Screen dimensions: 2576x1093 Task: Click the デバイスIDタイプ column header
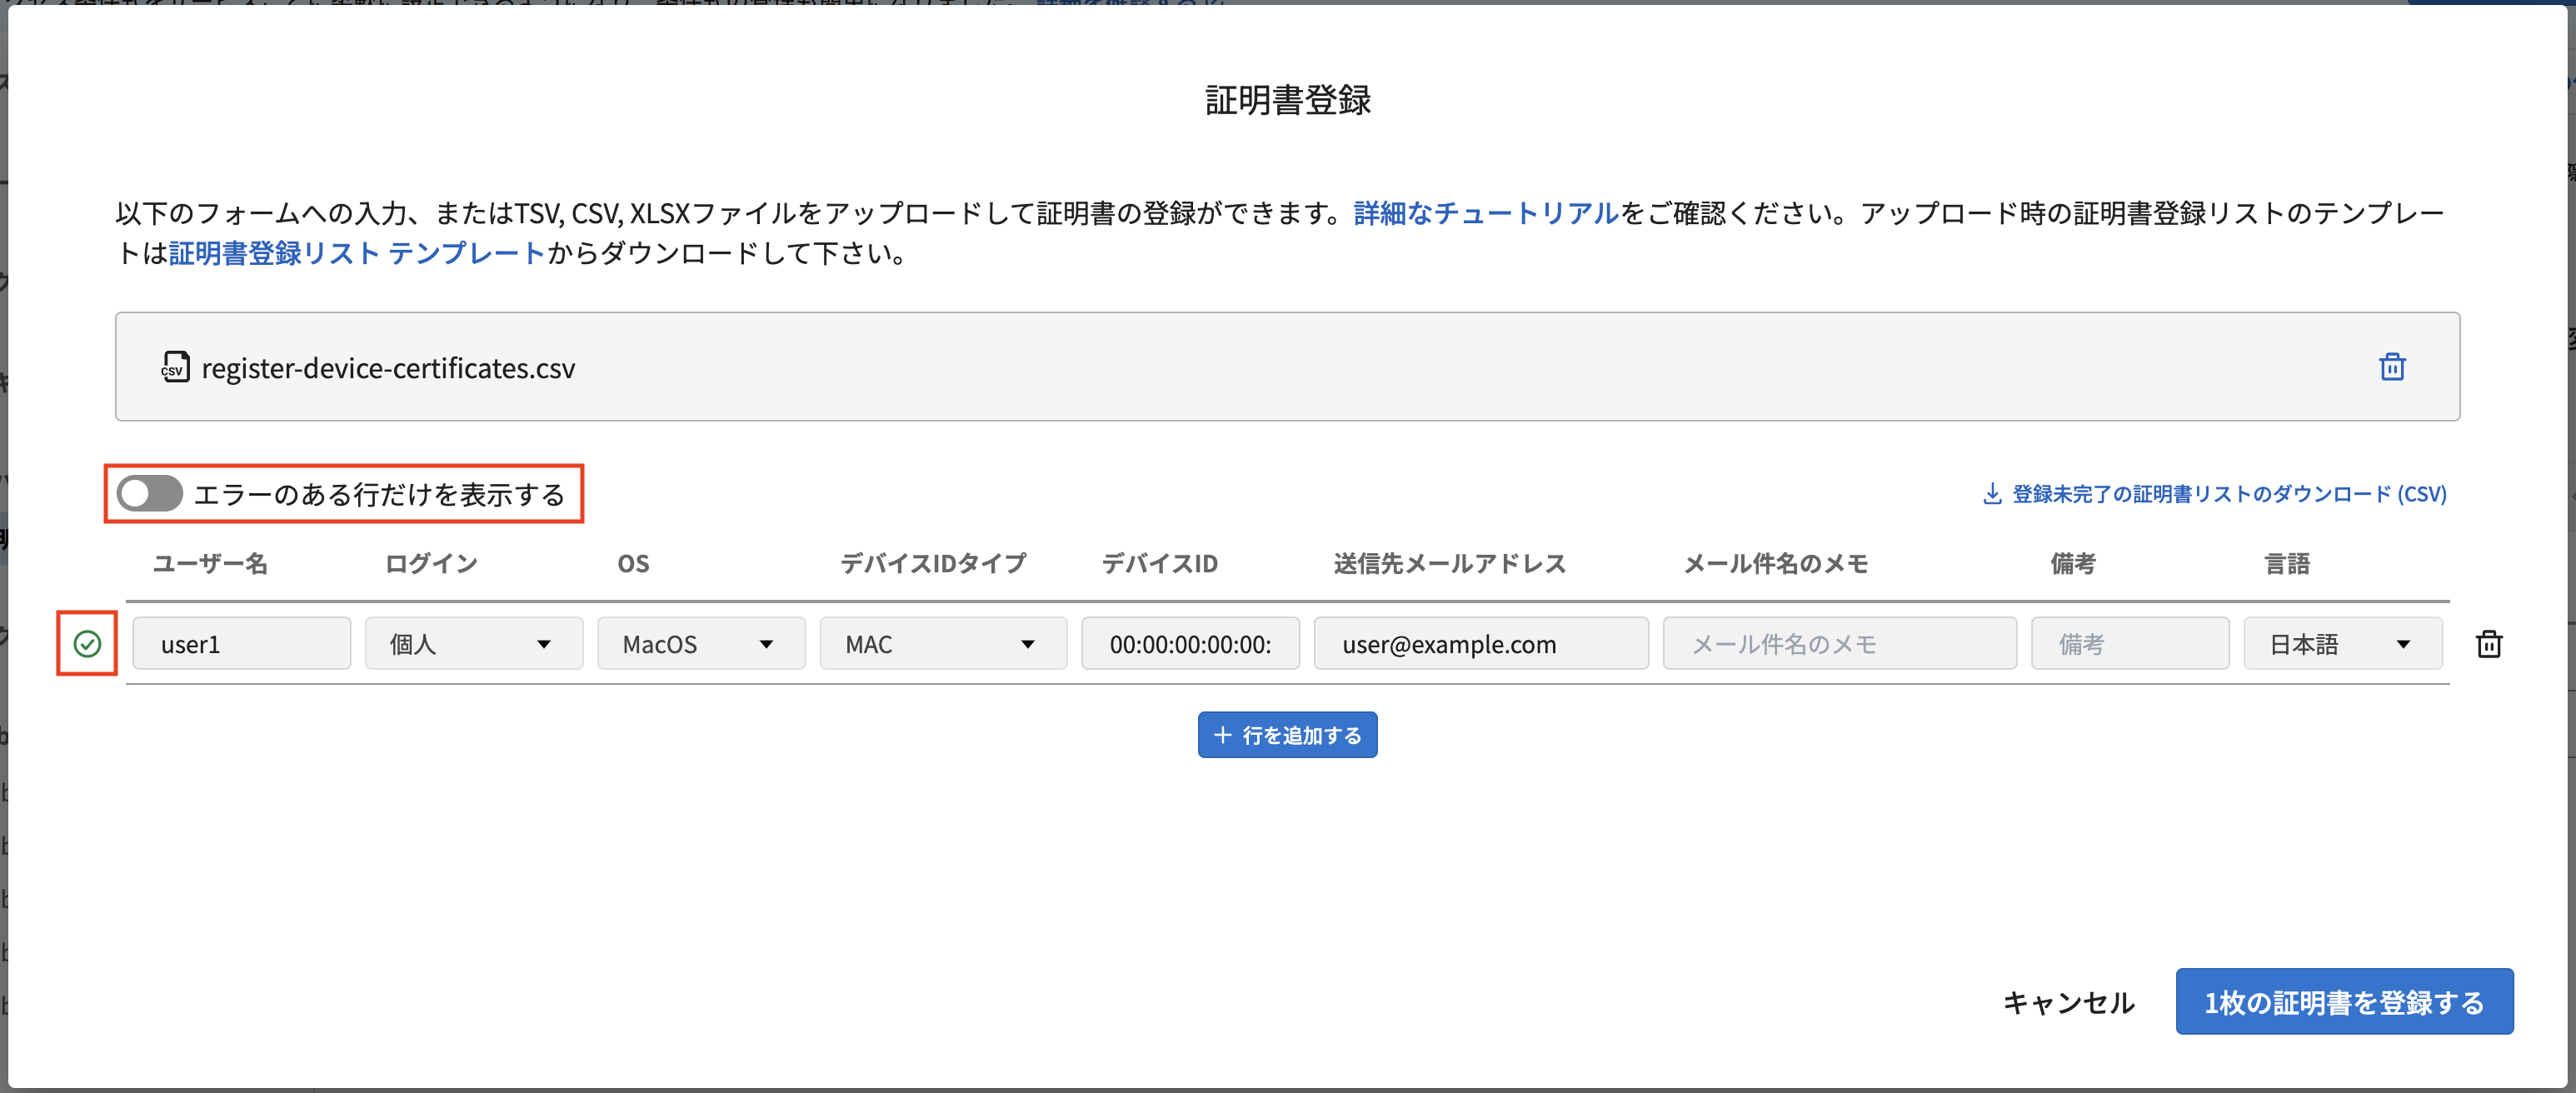932,564
